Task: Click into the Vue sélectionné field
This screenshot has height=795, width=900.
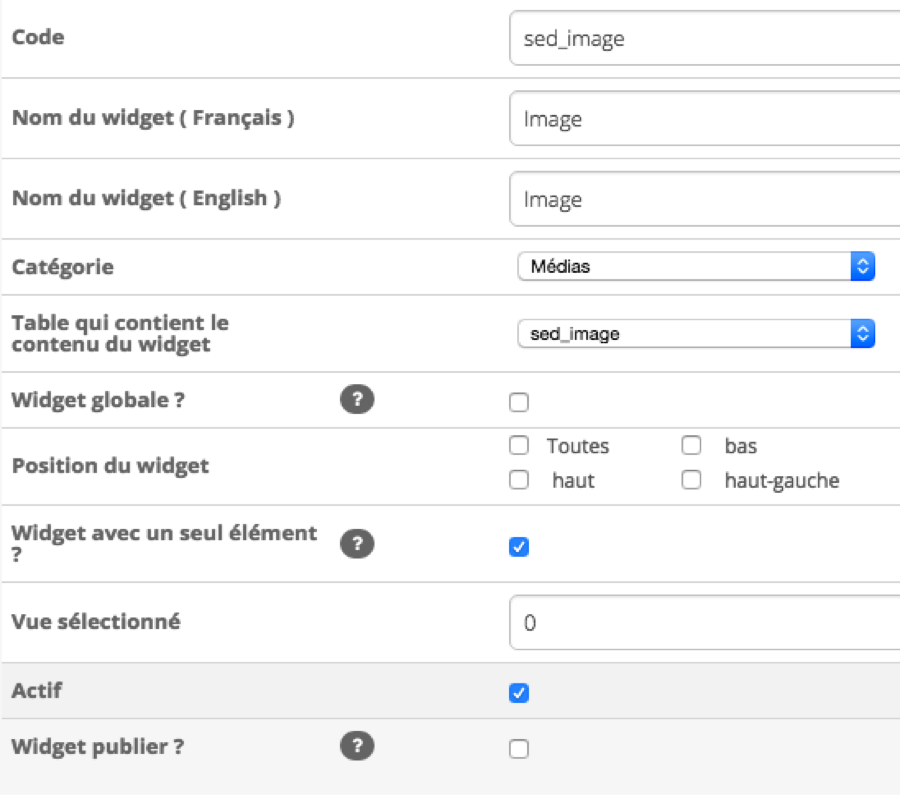Action: (x=705, y=622)
